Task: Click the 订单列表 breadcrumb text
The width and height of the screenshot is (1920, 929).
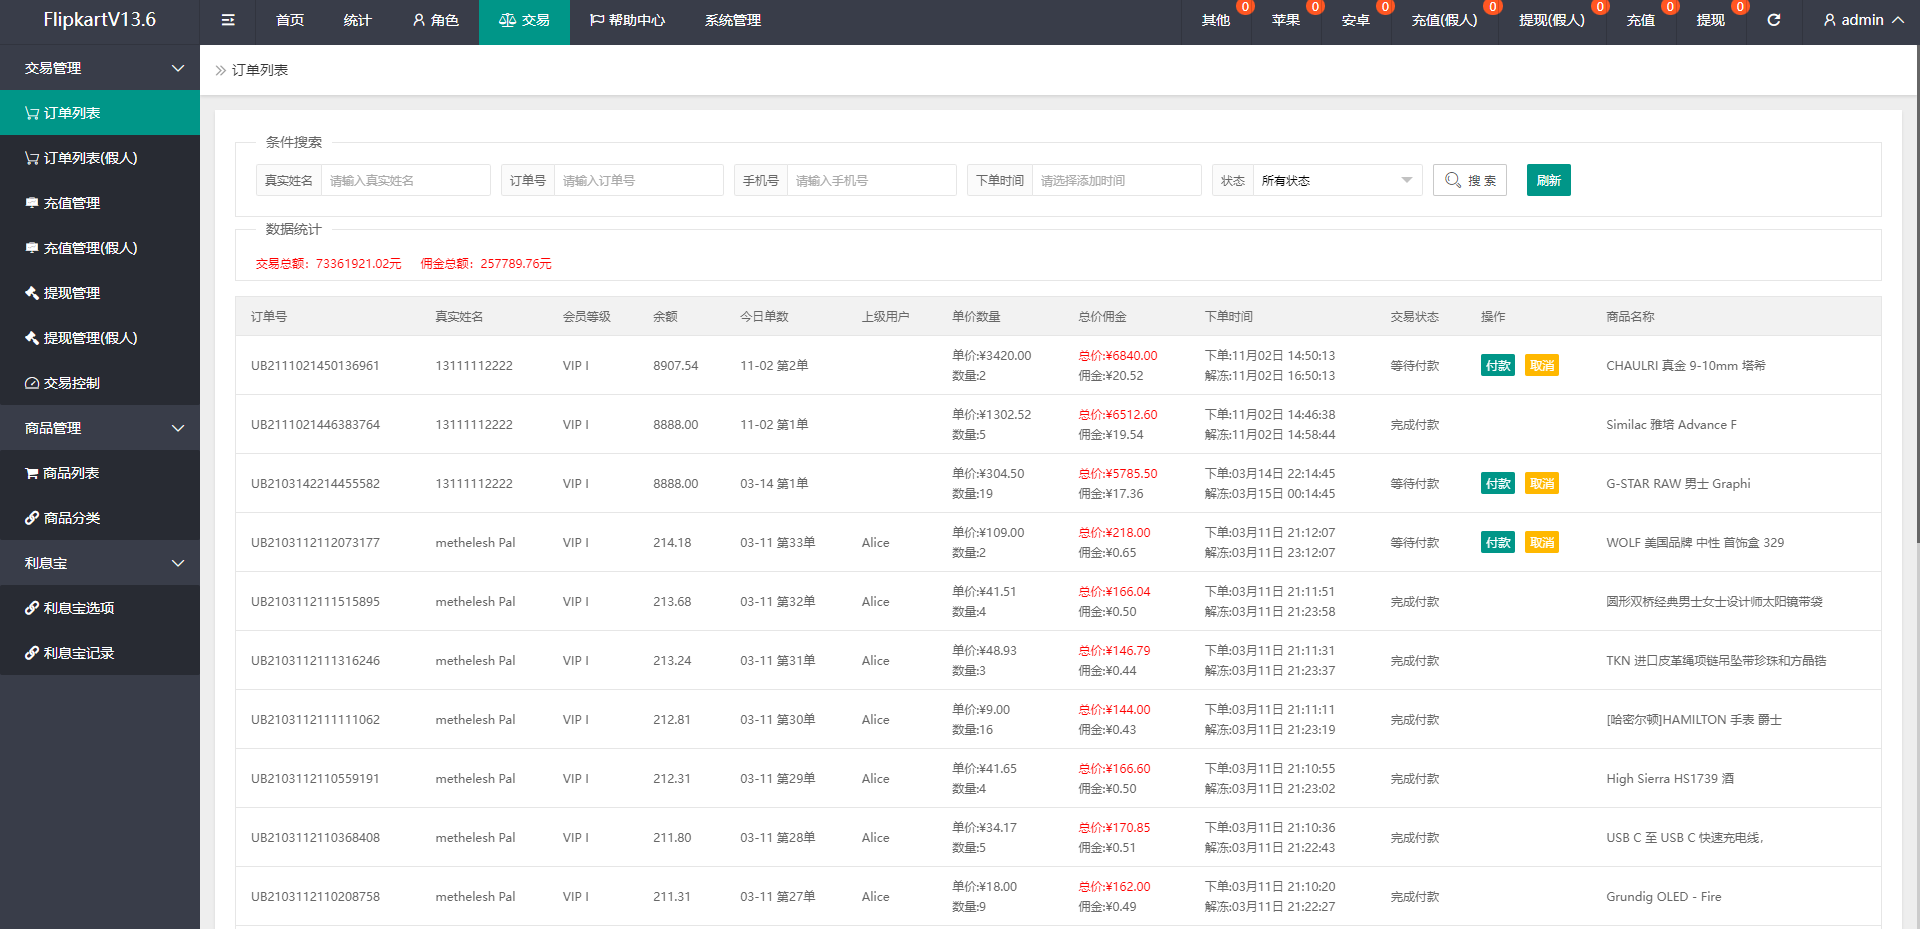Action: tap(260, 70)
